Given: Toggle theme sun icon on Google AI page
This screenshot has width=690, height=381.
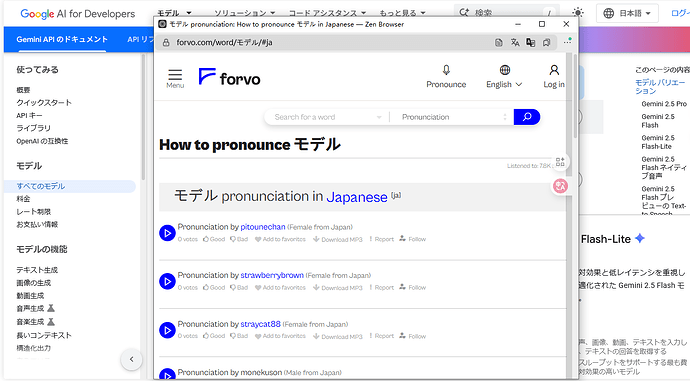Looking at the screenshot, I should [578, 13].
